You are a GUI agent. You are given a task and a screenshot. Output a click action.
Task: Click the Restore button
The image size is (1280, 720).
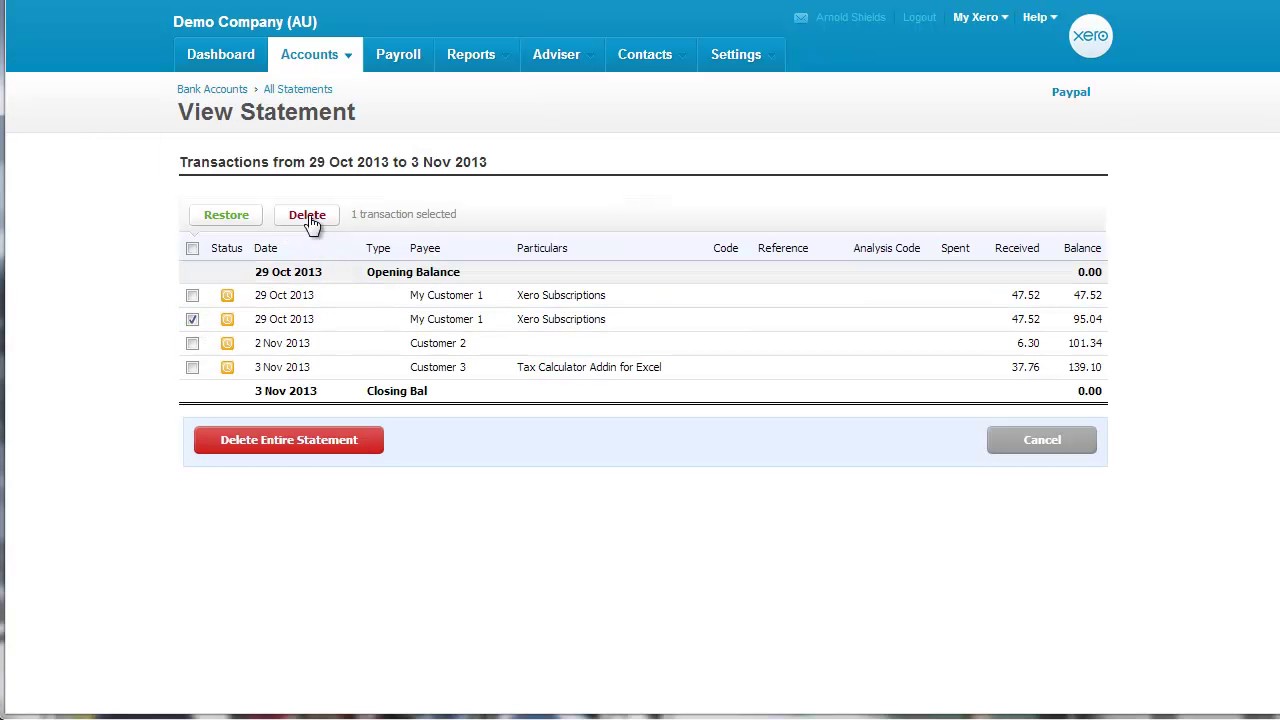(226, 215)
